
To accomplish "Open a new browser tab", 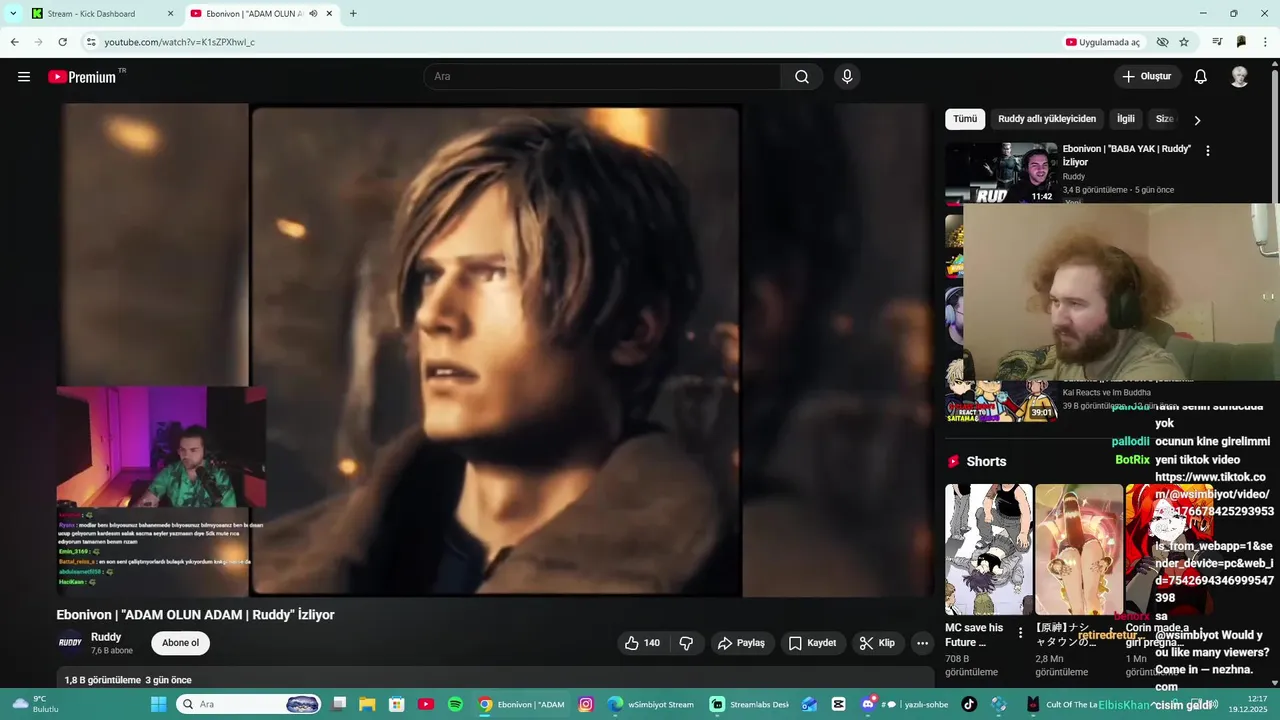I will tap(353, 13).
